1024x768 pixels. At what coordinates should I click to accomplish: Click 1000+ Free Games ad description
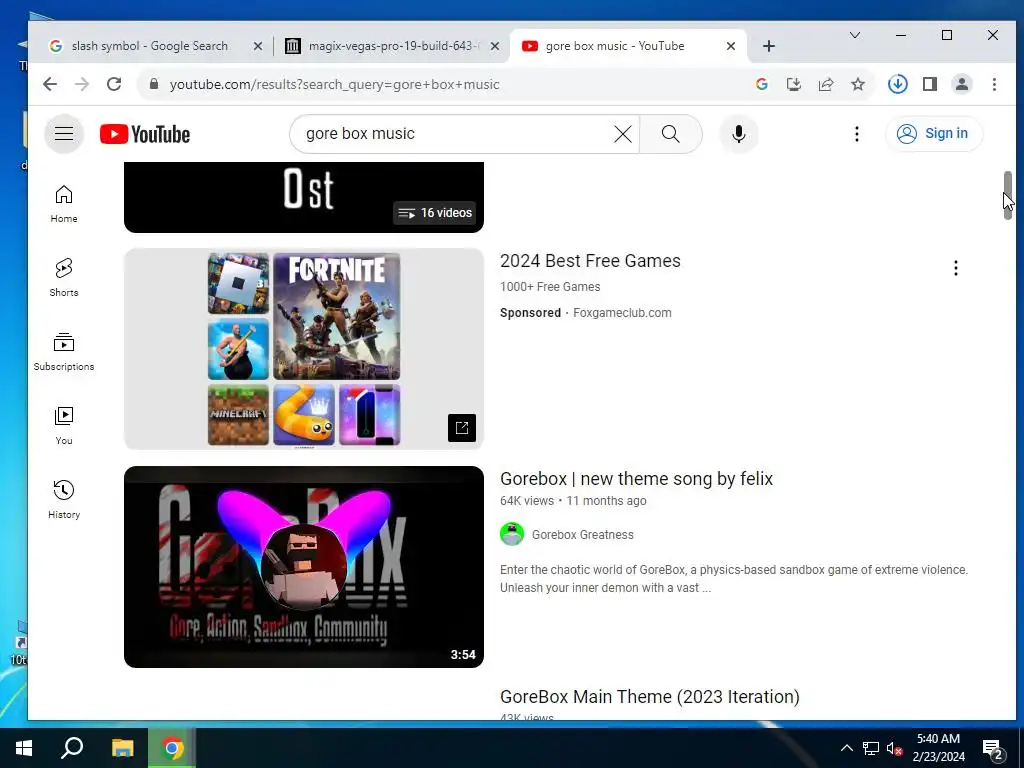[x=550, y=287]
